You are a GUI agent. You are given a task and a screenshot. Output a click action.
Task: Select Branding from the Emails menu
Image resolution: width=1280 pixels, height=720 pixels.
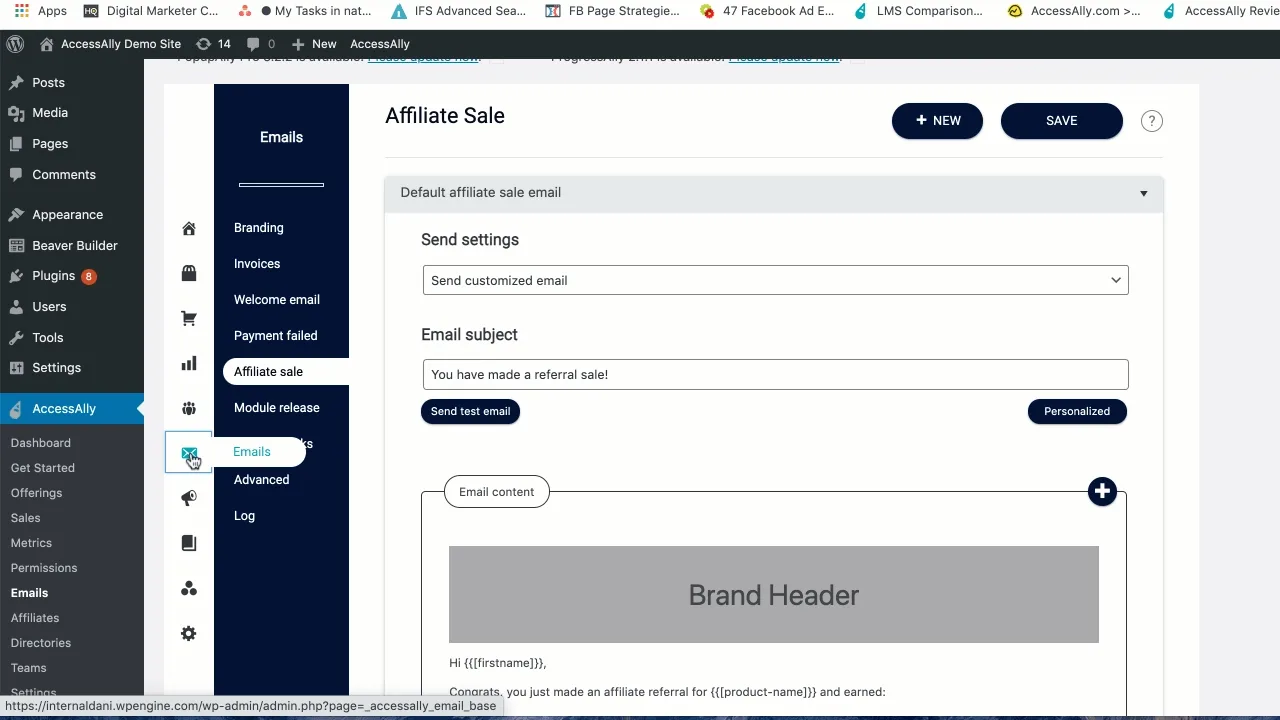(258, 227)
